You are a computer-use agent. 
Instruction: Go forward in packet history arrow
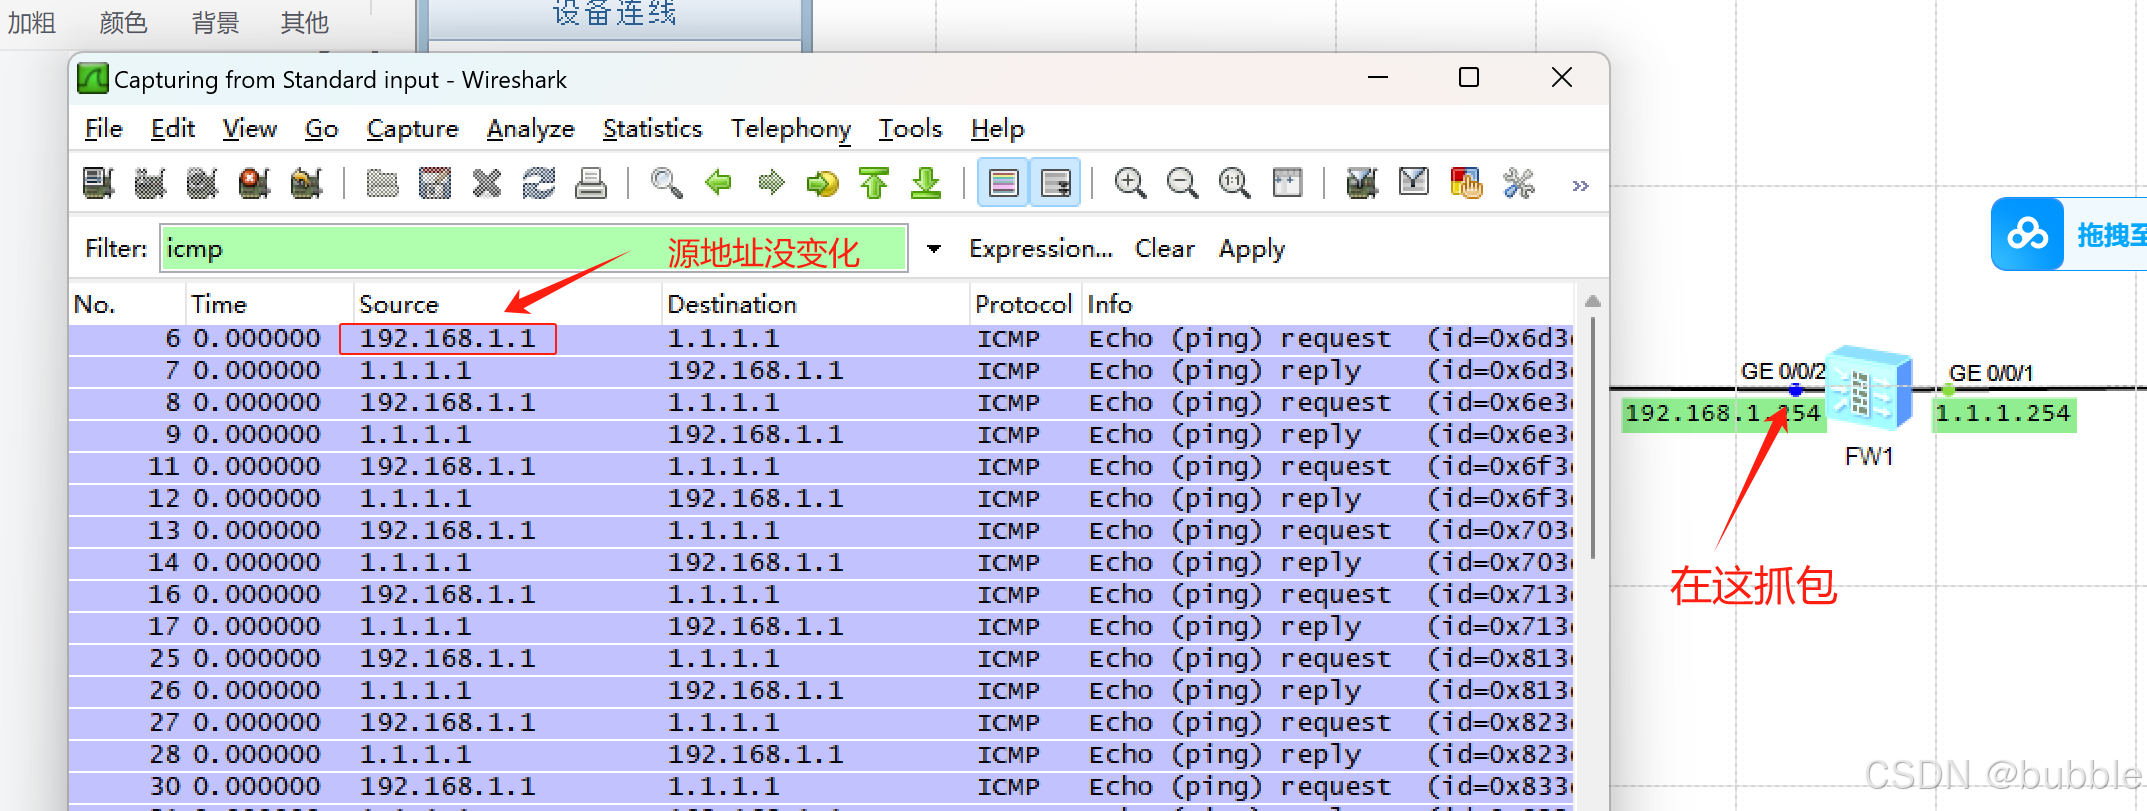click(770, 183)
